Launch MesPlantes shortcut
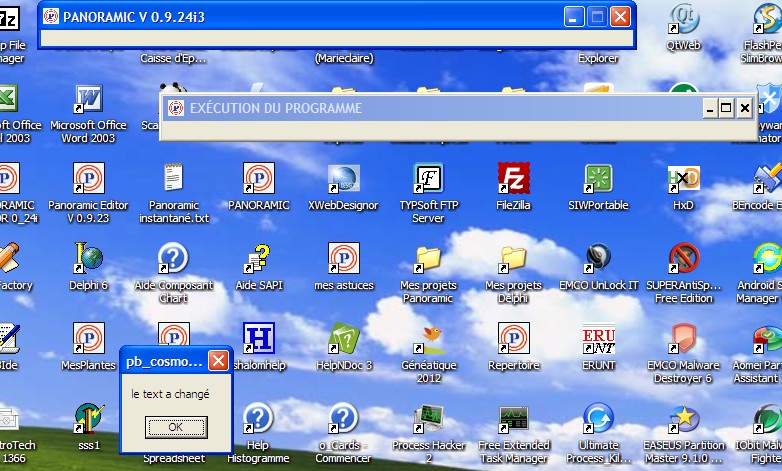Screen dimensions: 782x471 point(89,338)
